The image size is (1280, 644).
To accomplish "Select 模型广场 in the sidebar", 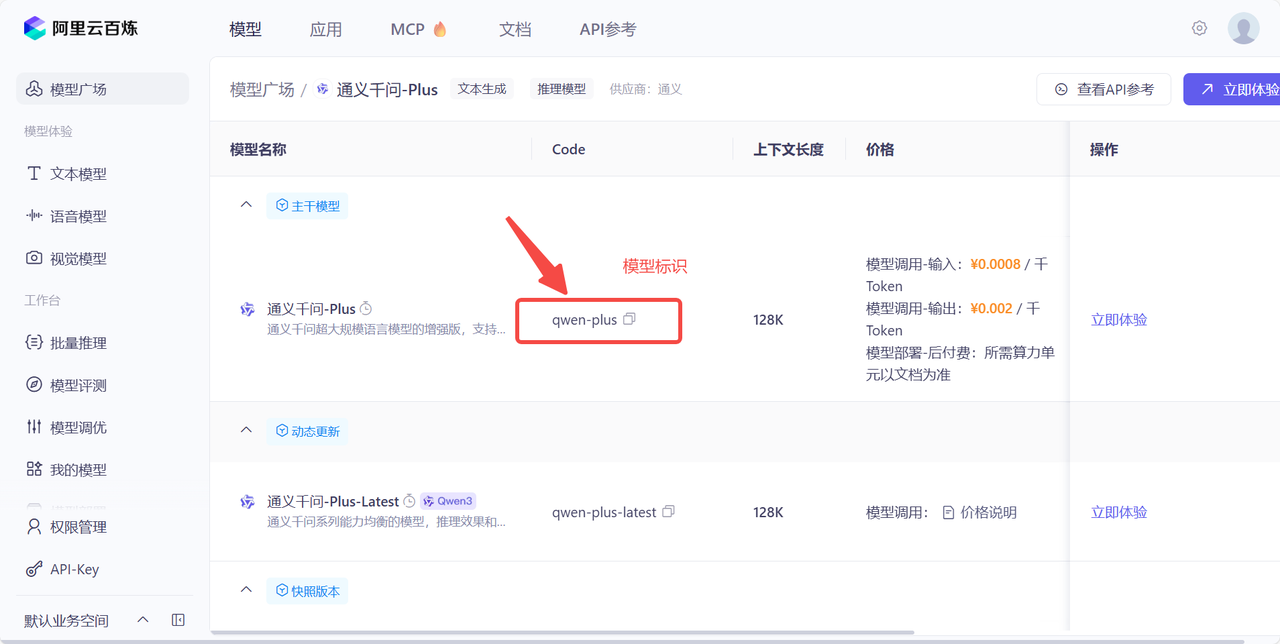I will click(102, 89).
